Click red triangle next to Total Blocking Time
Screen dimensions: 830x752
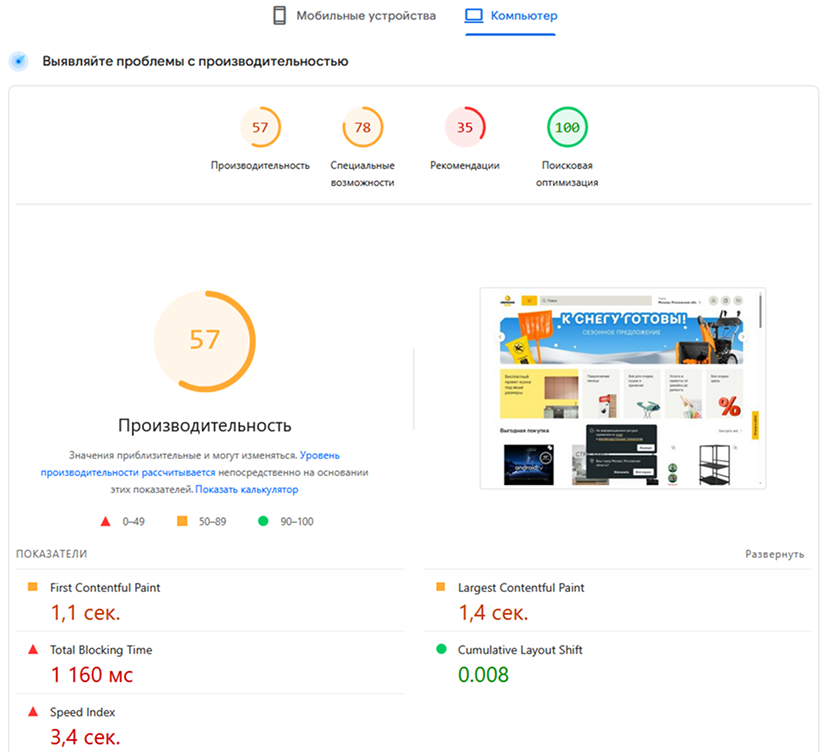click(33, 649)
